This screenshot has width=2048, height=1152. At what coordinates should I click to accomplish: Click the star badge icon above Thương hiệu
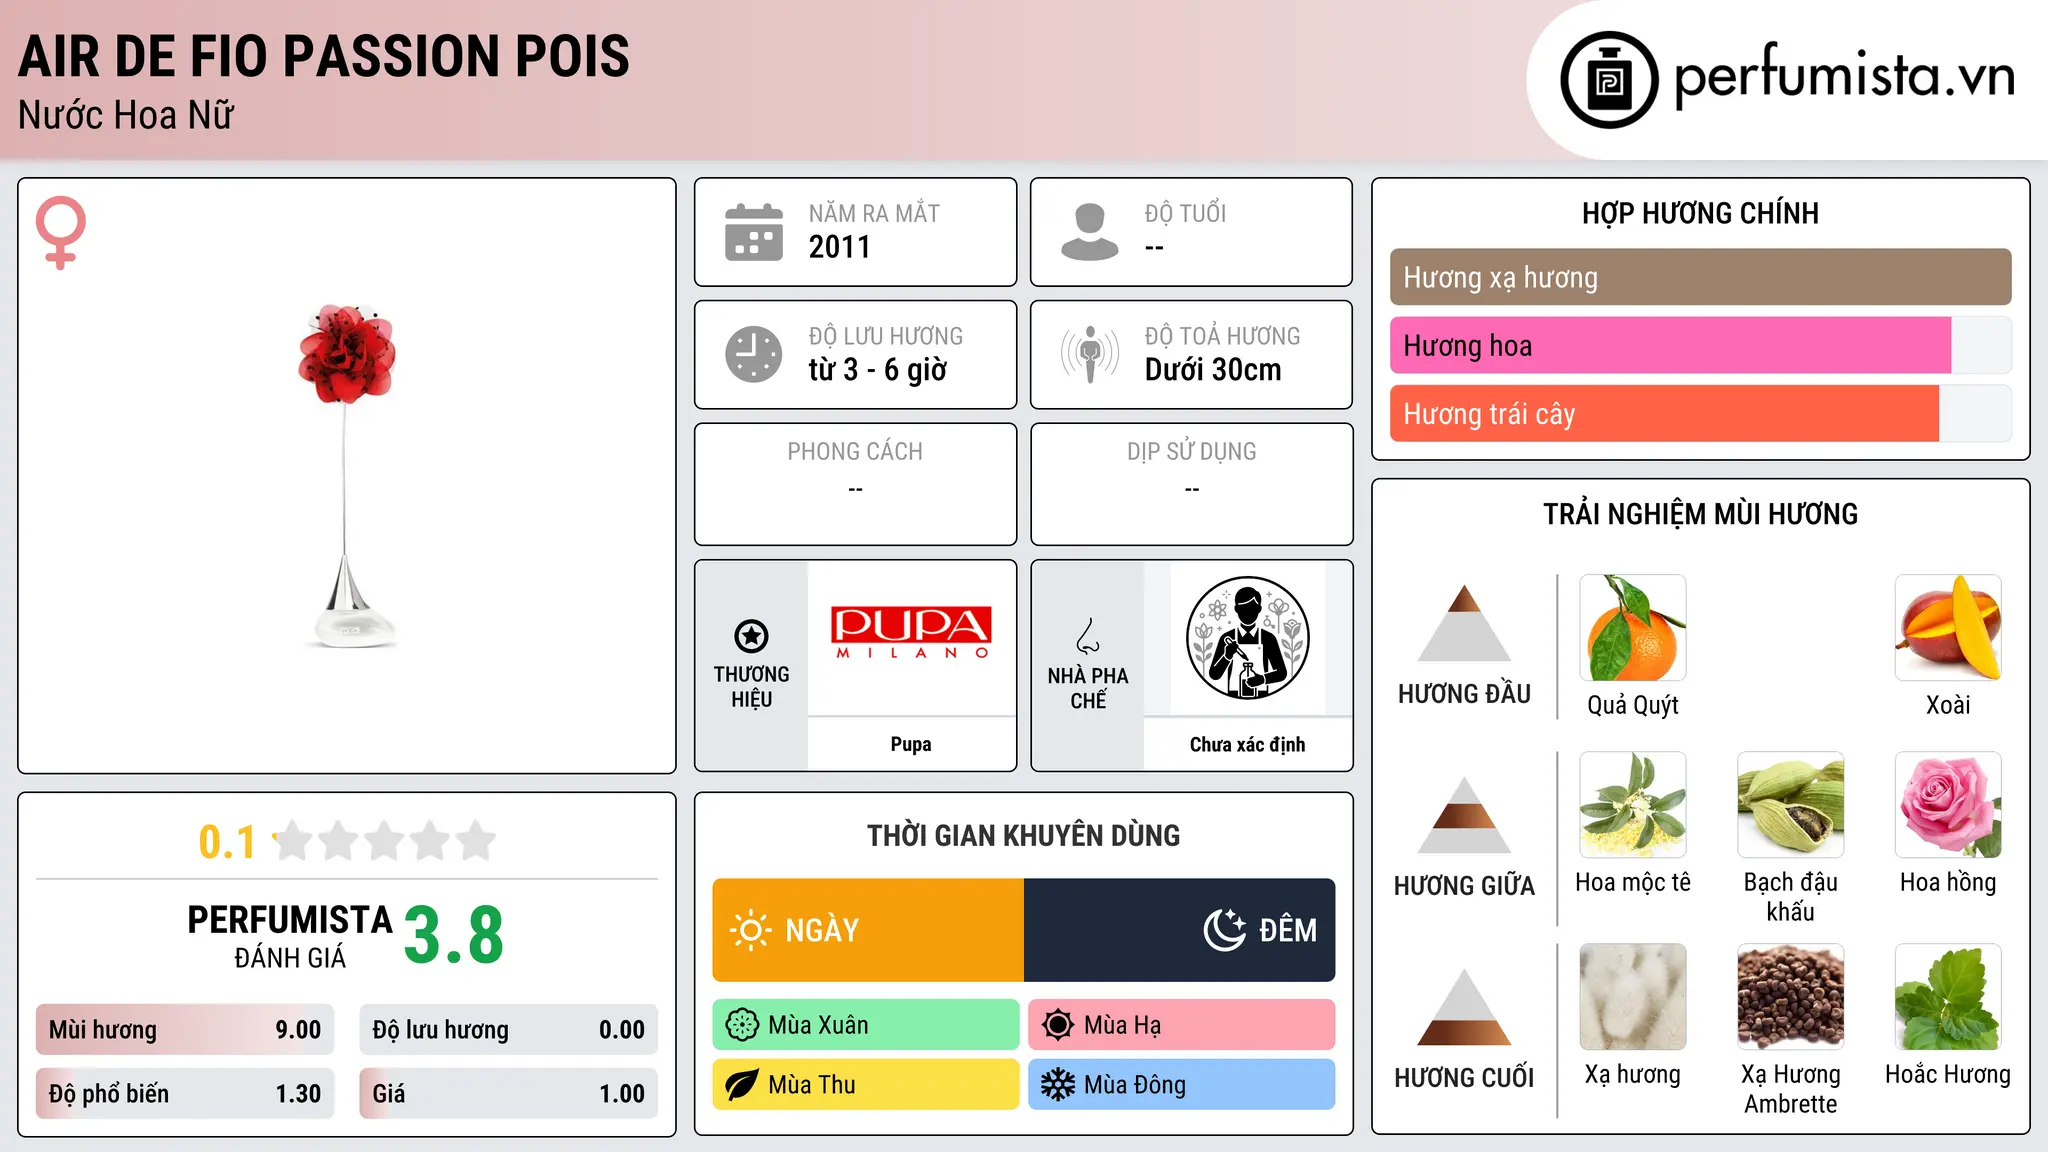pos(751,636)
